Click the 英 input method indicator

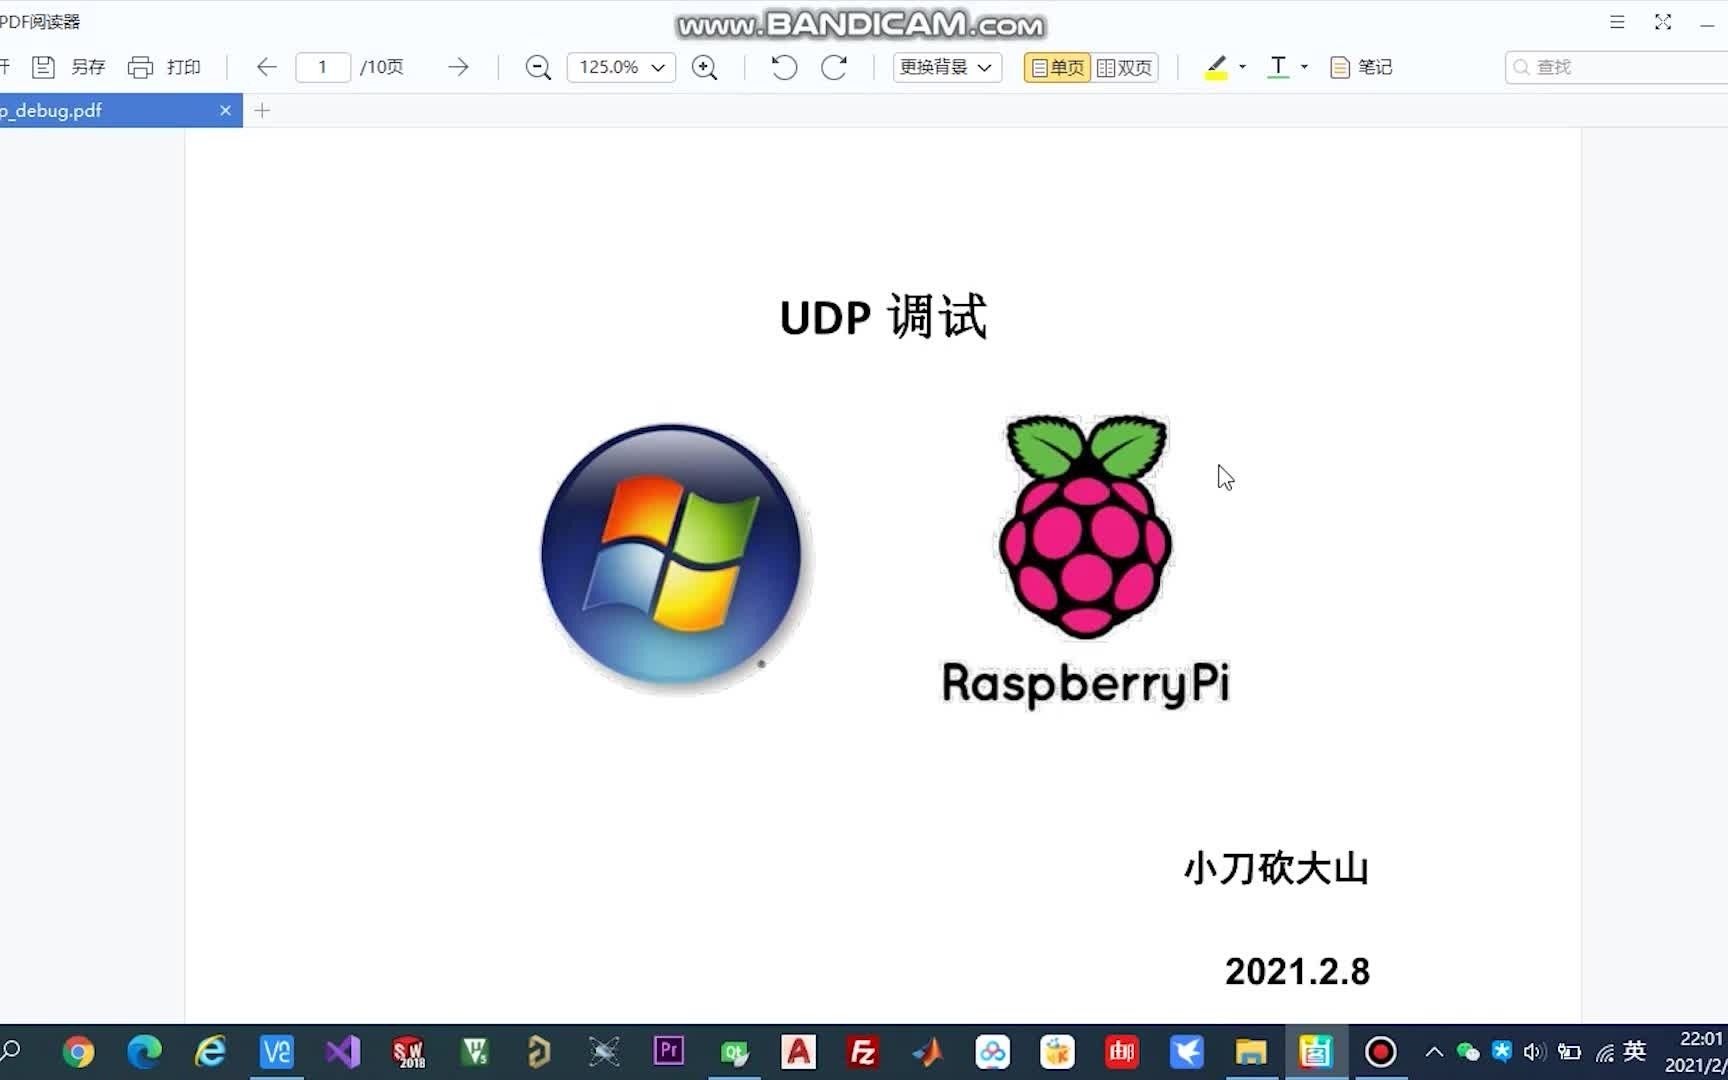1634,1051
